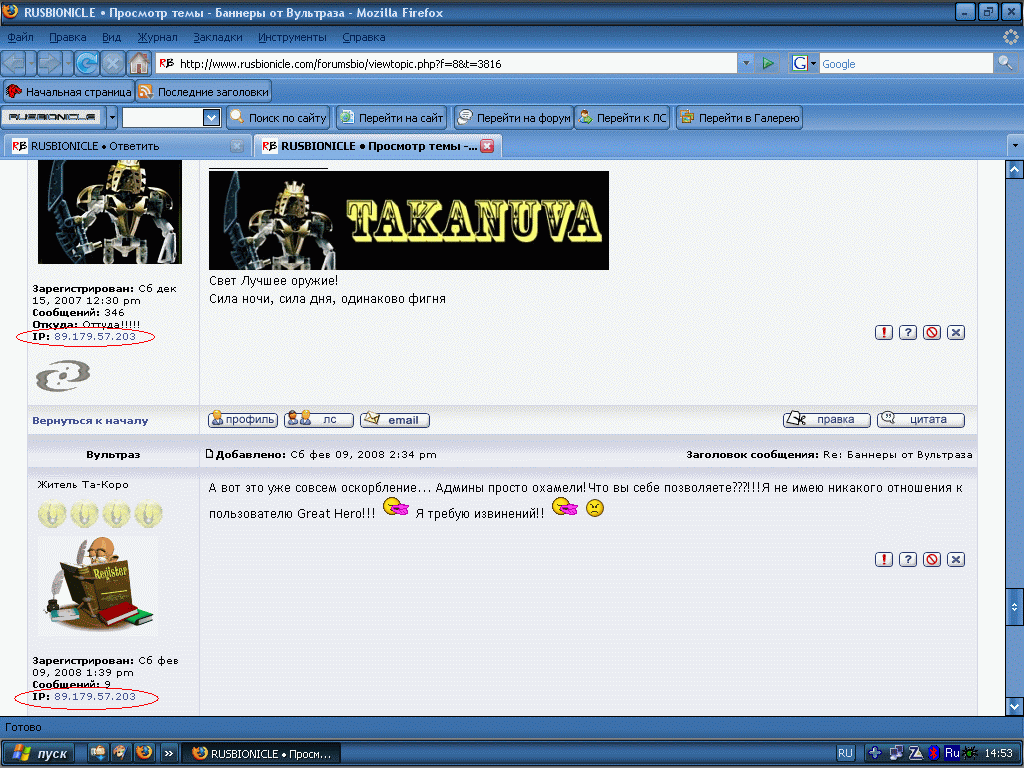Delete Вультраз's post with the X icon
This screenshot has height=768, width=1024.
coord(956,560)
